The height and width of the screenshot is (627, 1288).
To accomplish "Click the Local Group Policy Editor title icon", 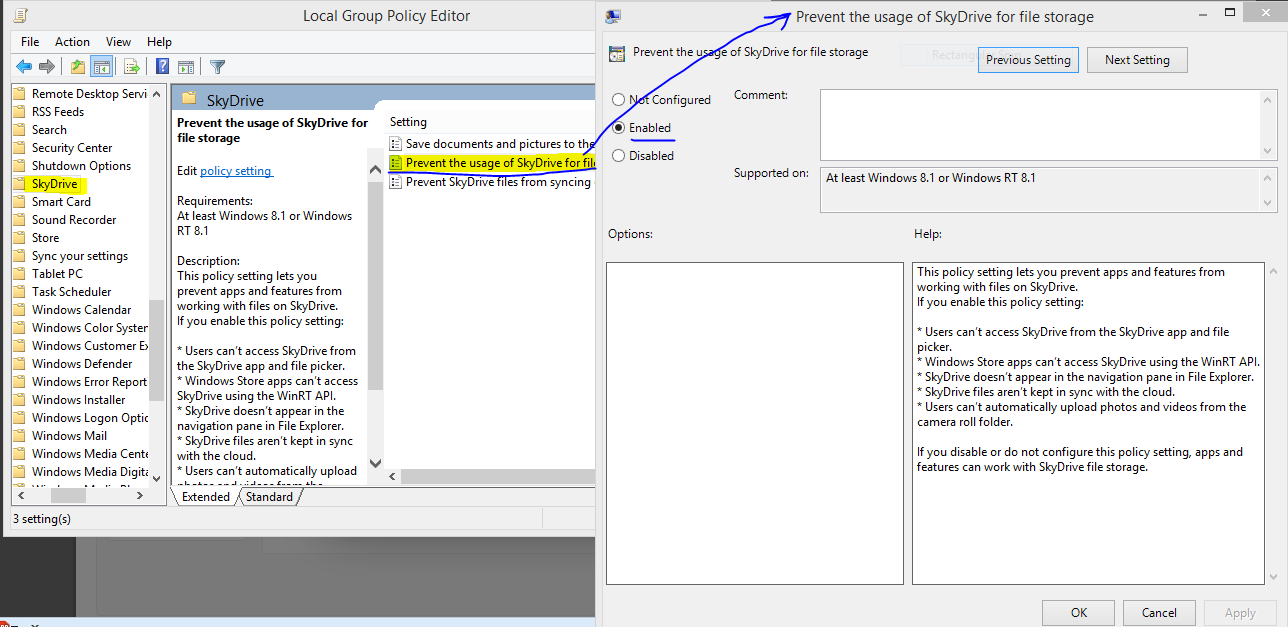I will coord(22,15).
